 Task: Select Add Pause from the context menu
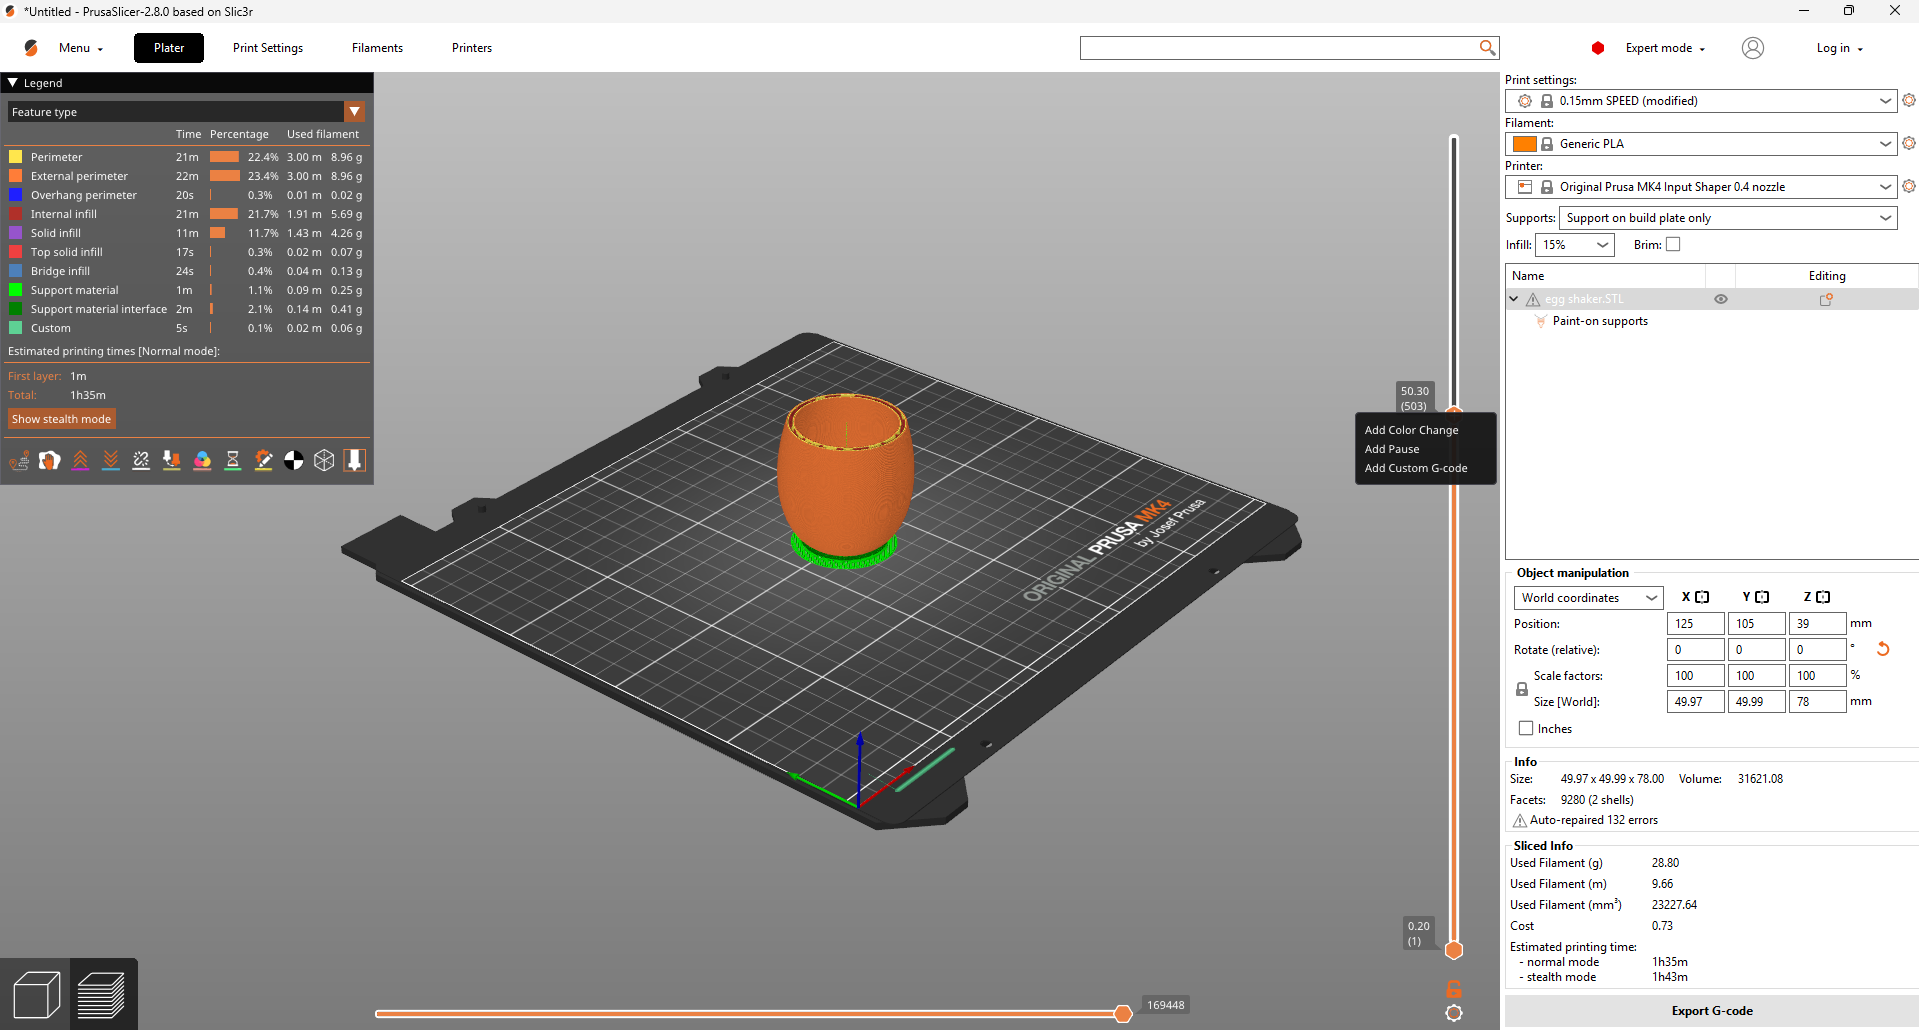click(1392, 449)
